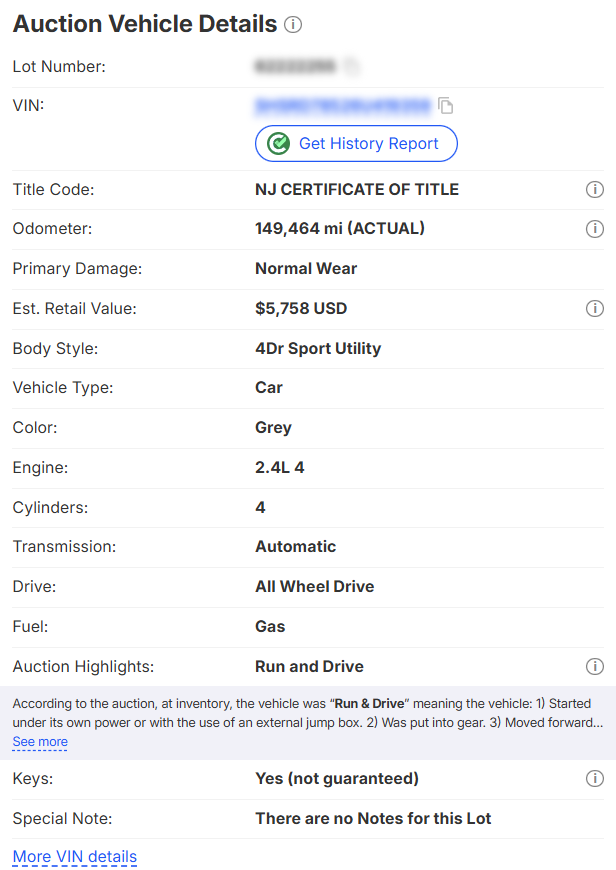Click the Auction Vehicle Details heading

(144, 24)
